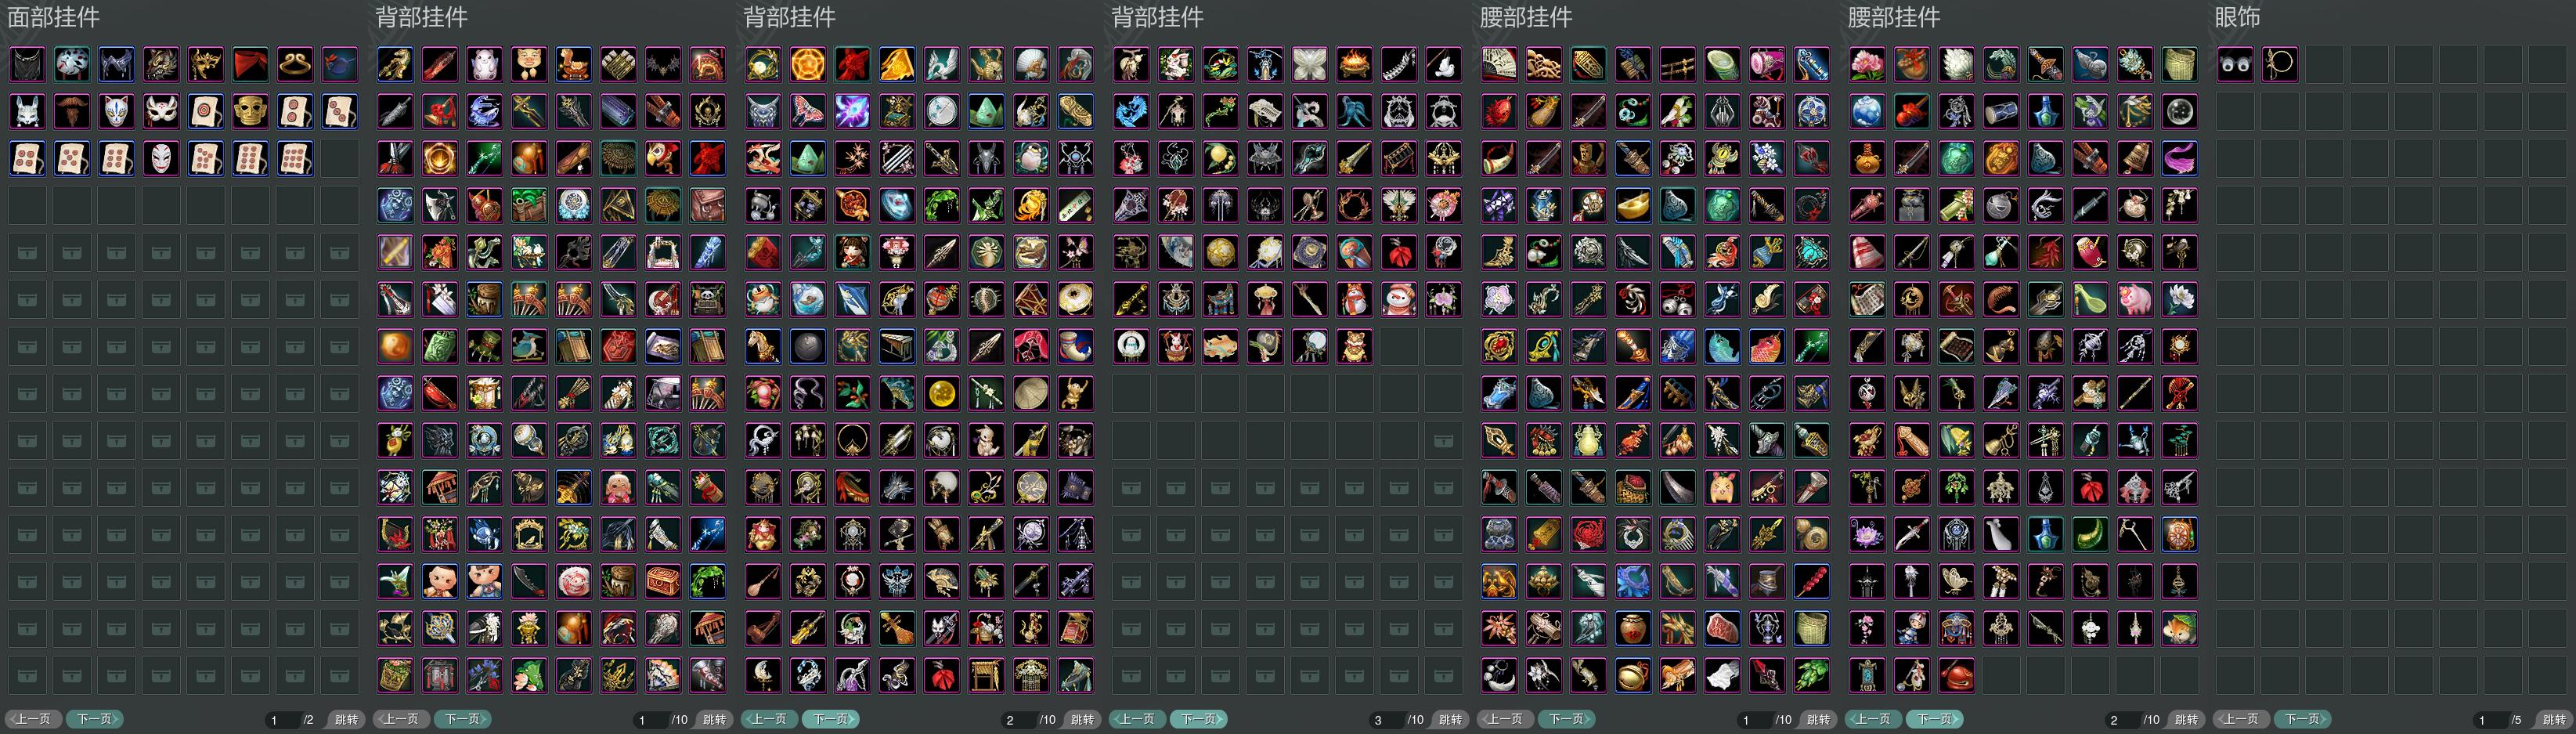The image size is (2576, 734).
Task: Choose the white butterfly wings back pendant
Action: [1310, 64]
